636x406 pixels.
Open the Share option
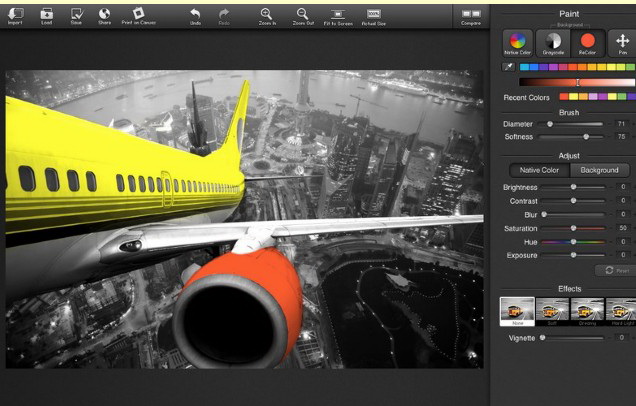105,14
